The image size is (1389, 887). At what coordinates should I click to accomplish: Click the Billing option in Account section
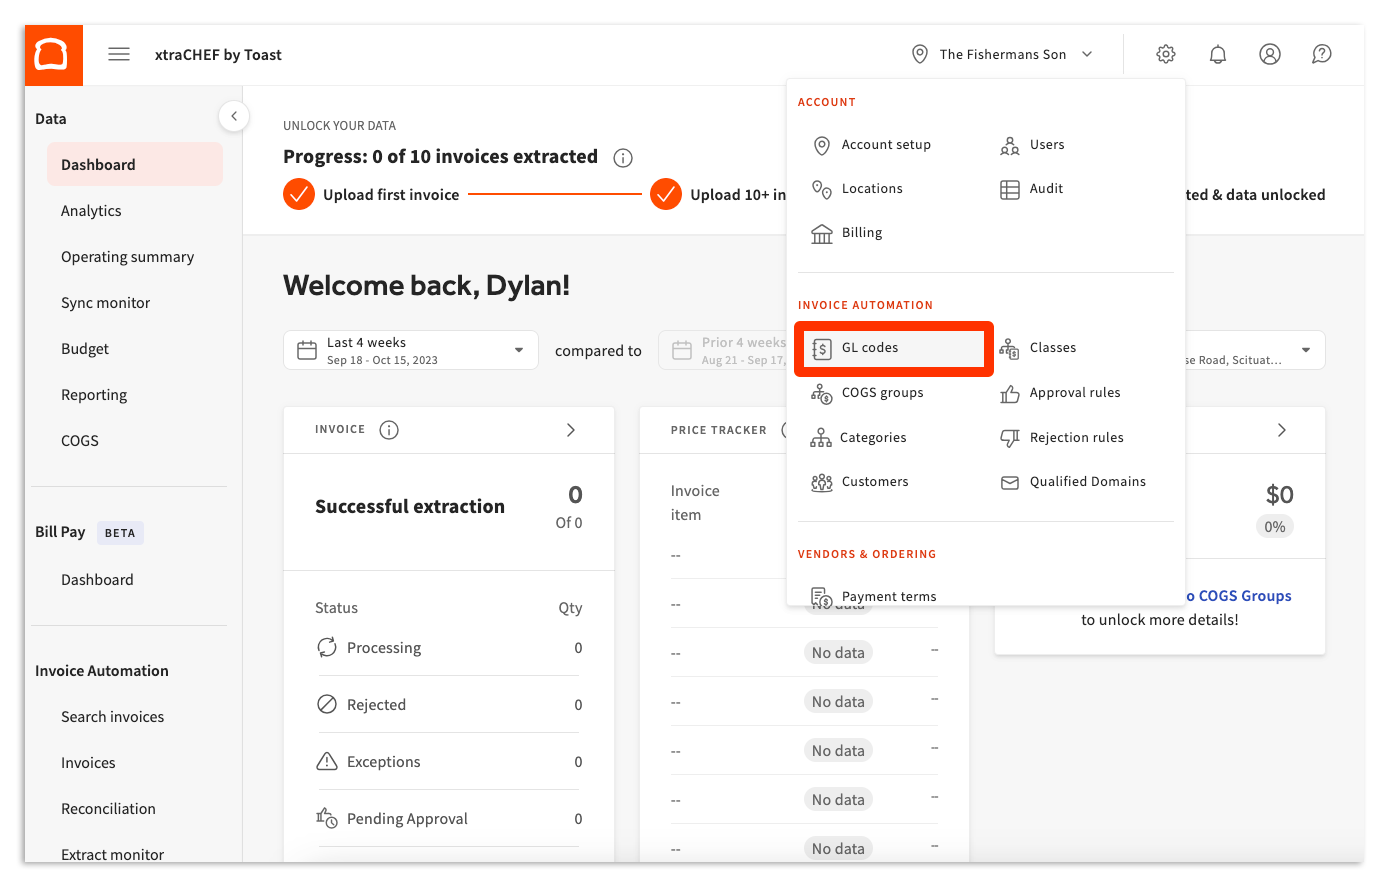click(861, 233)
